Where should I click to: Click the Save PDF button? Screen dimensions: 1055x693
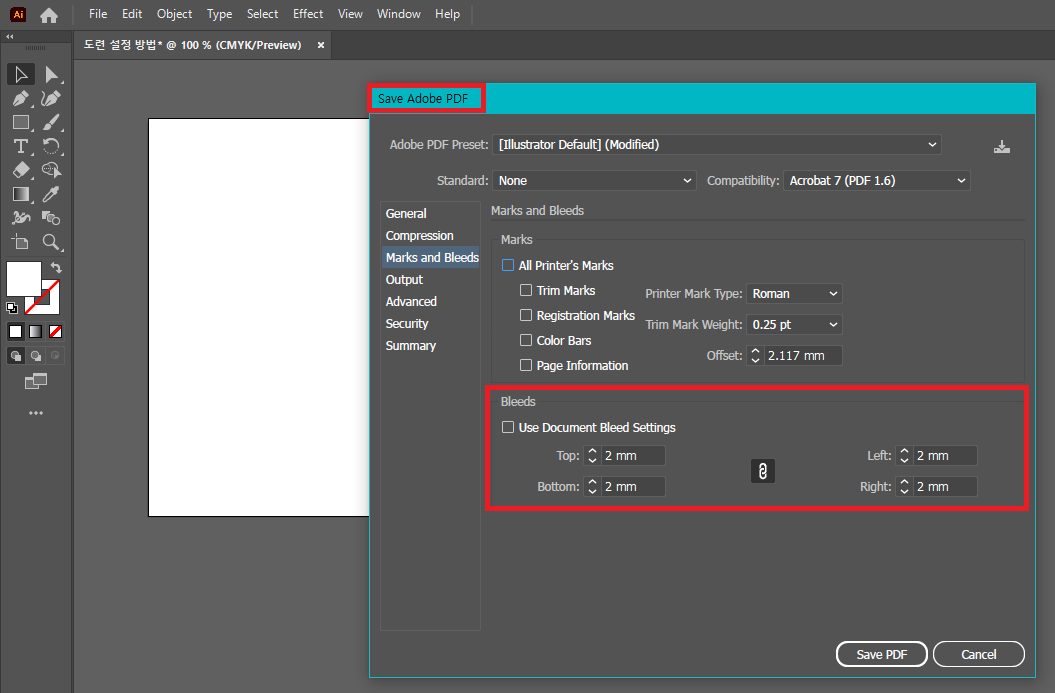pos(881,654)
